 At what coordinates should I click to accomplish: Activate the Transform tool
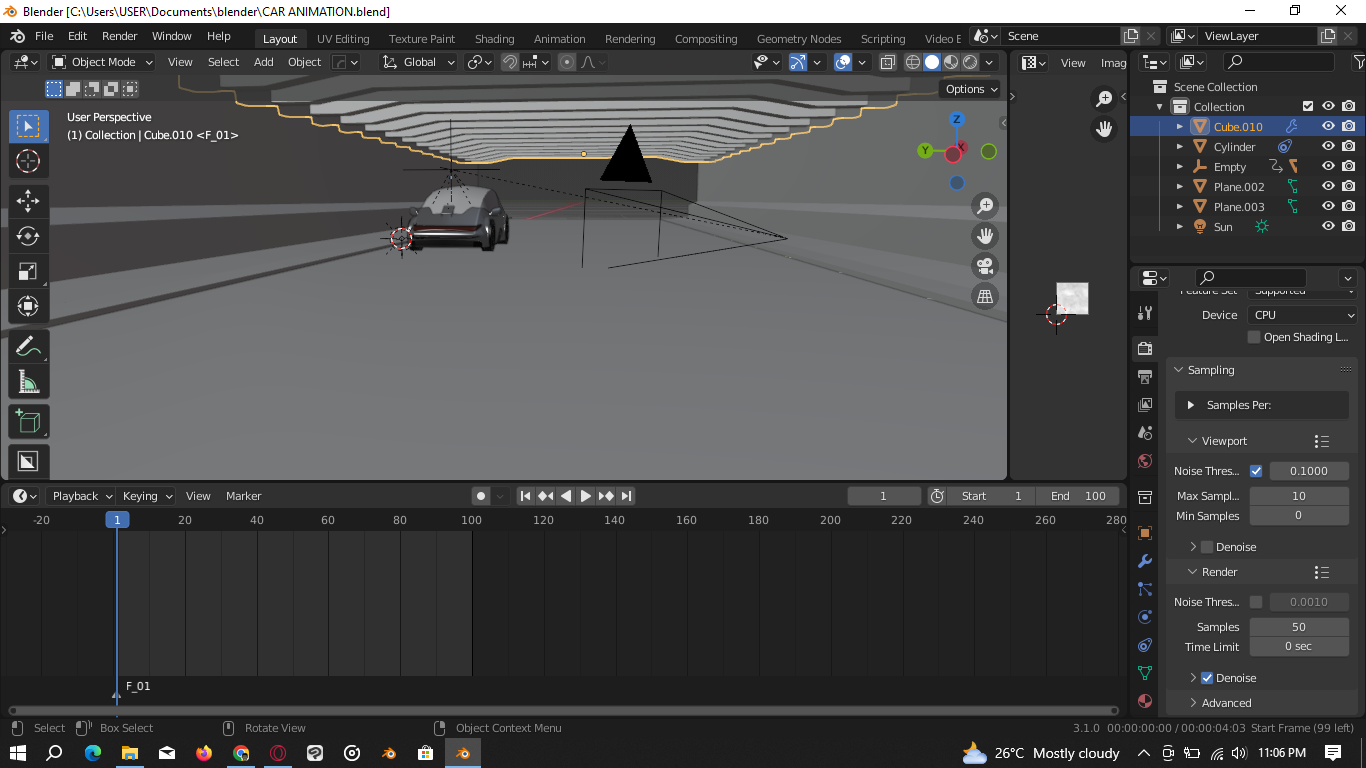click(x=28, y=306)
